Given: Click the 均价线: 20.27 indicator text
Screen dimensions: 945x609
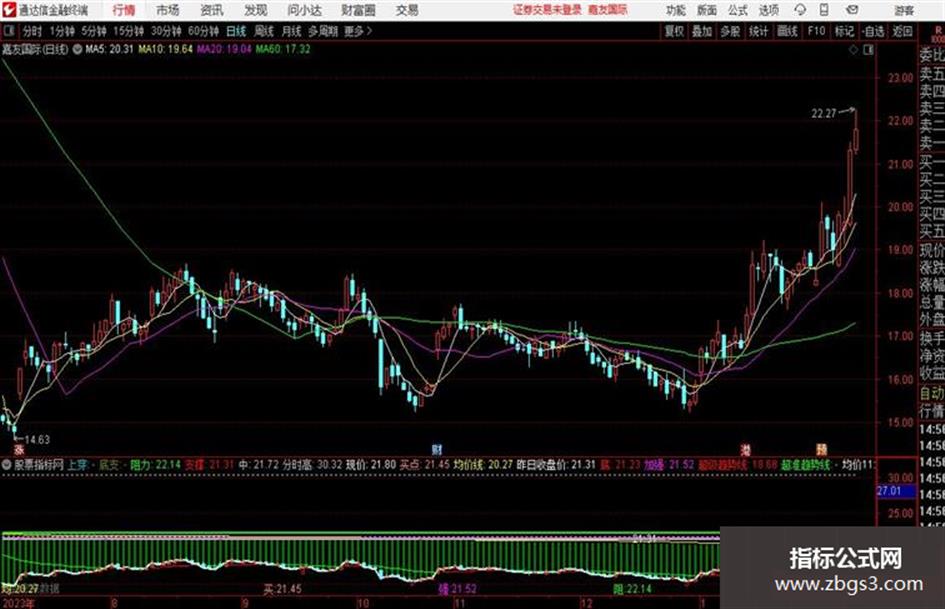Looking at the screenshot, I should (x=483, y=465).
